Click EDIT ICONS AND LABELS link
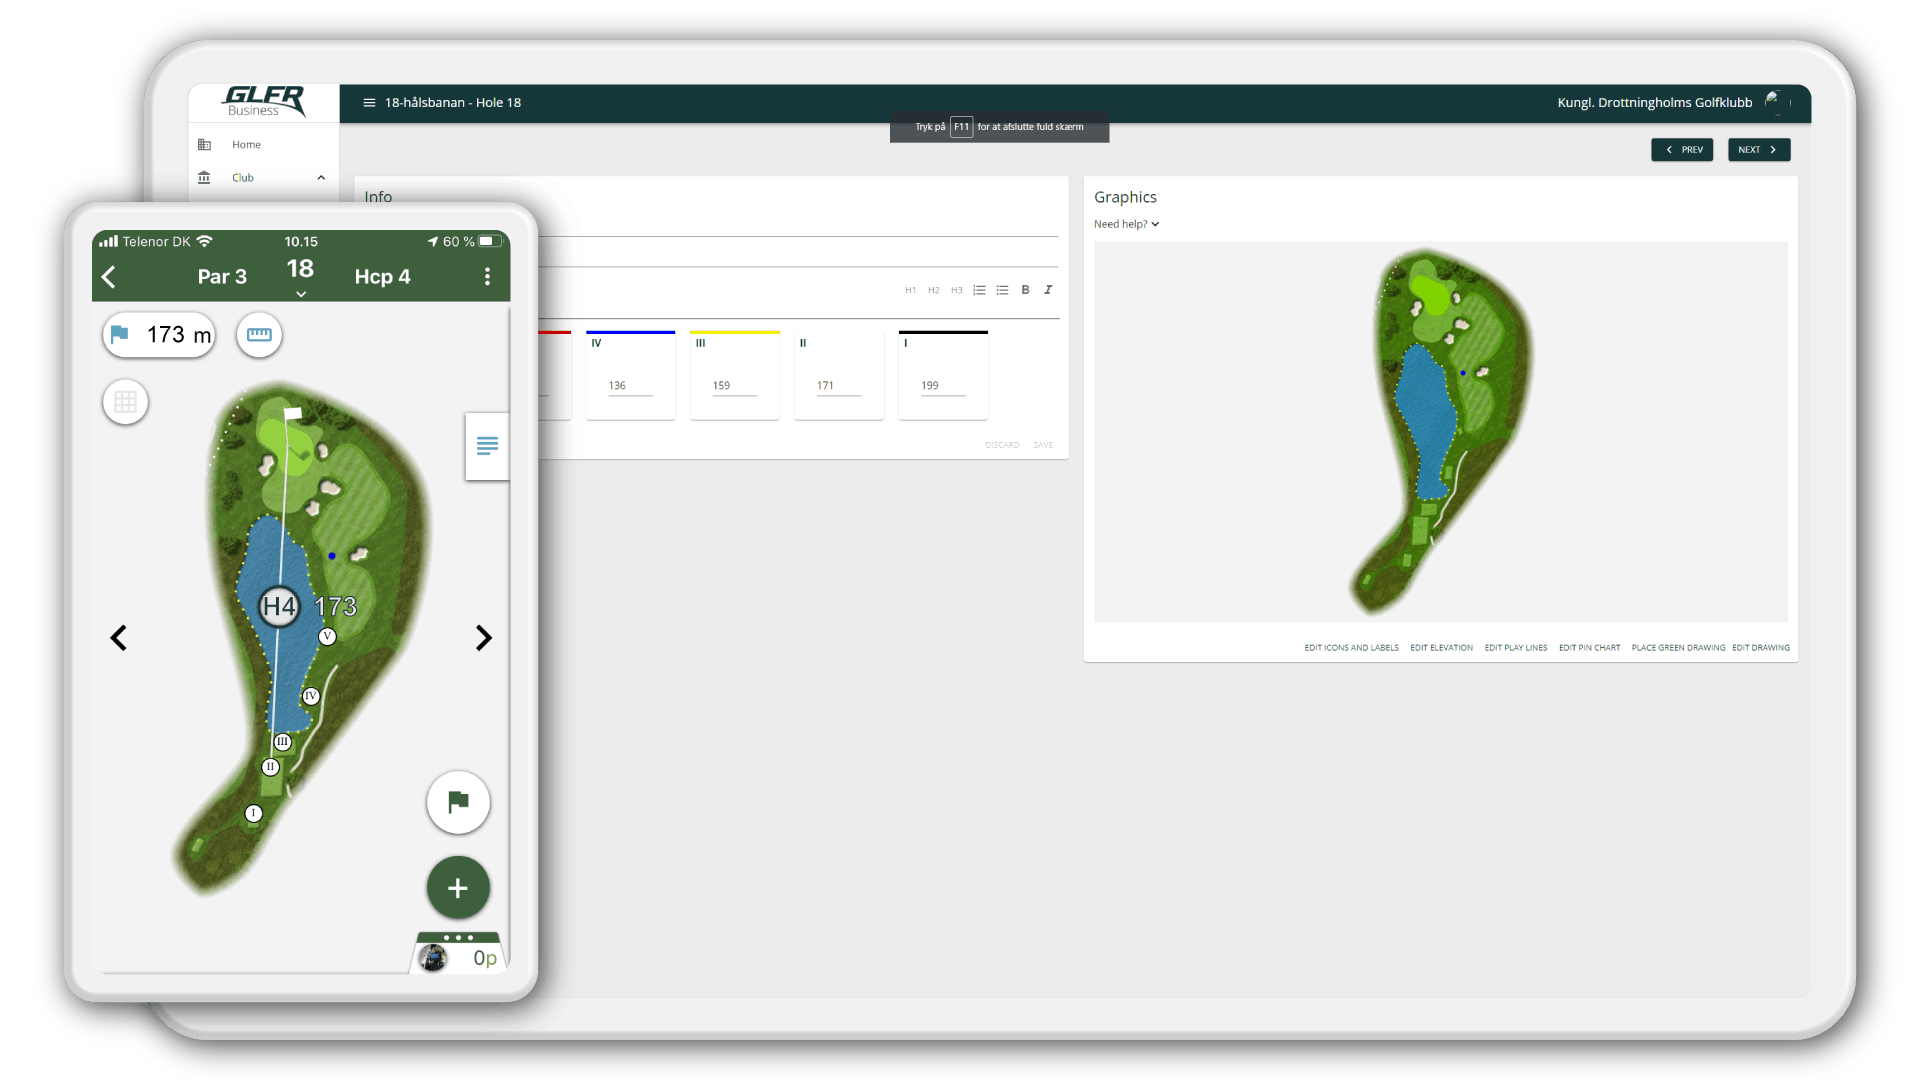The image size is (1920, 1080). tap(1351, 648)
